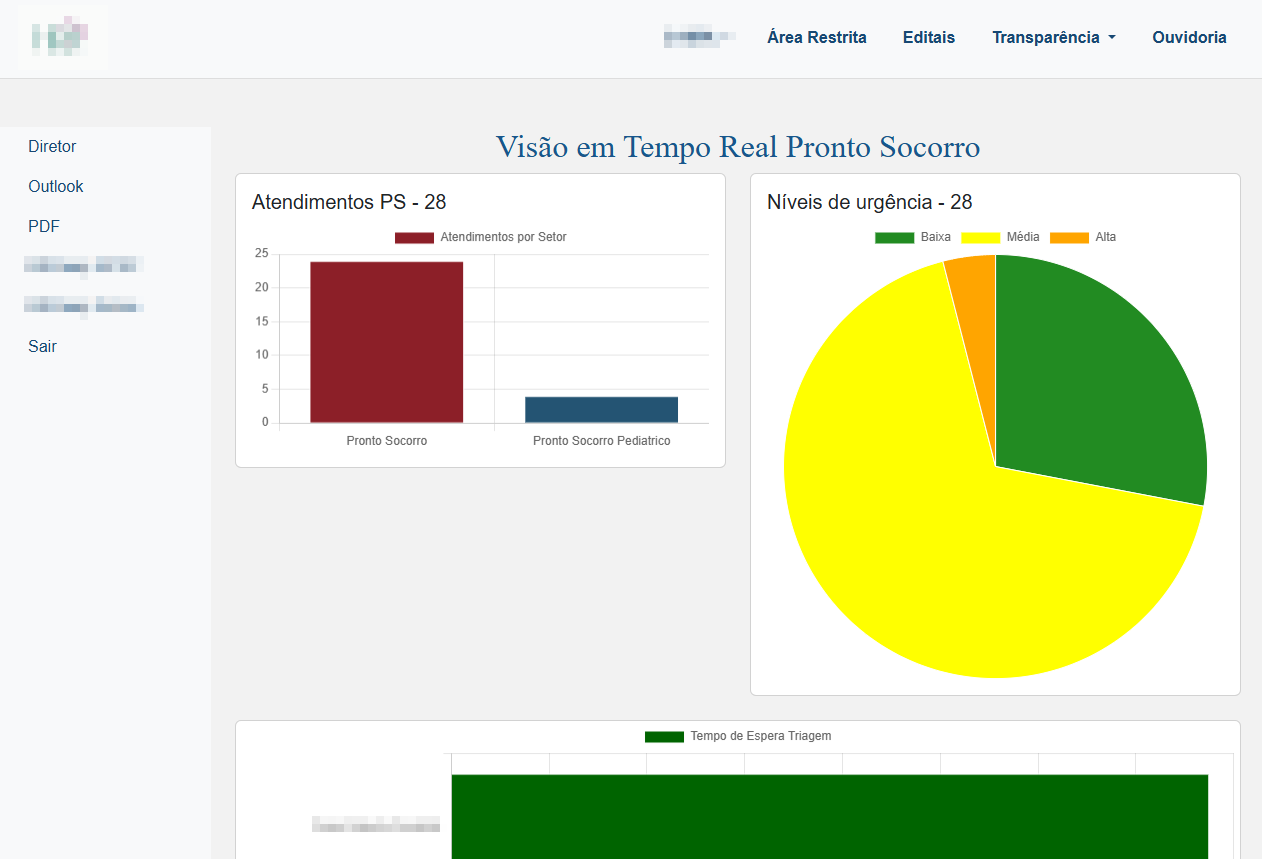
Task: Open the Área Restrita menu item
Action: click(816, 37)
